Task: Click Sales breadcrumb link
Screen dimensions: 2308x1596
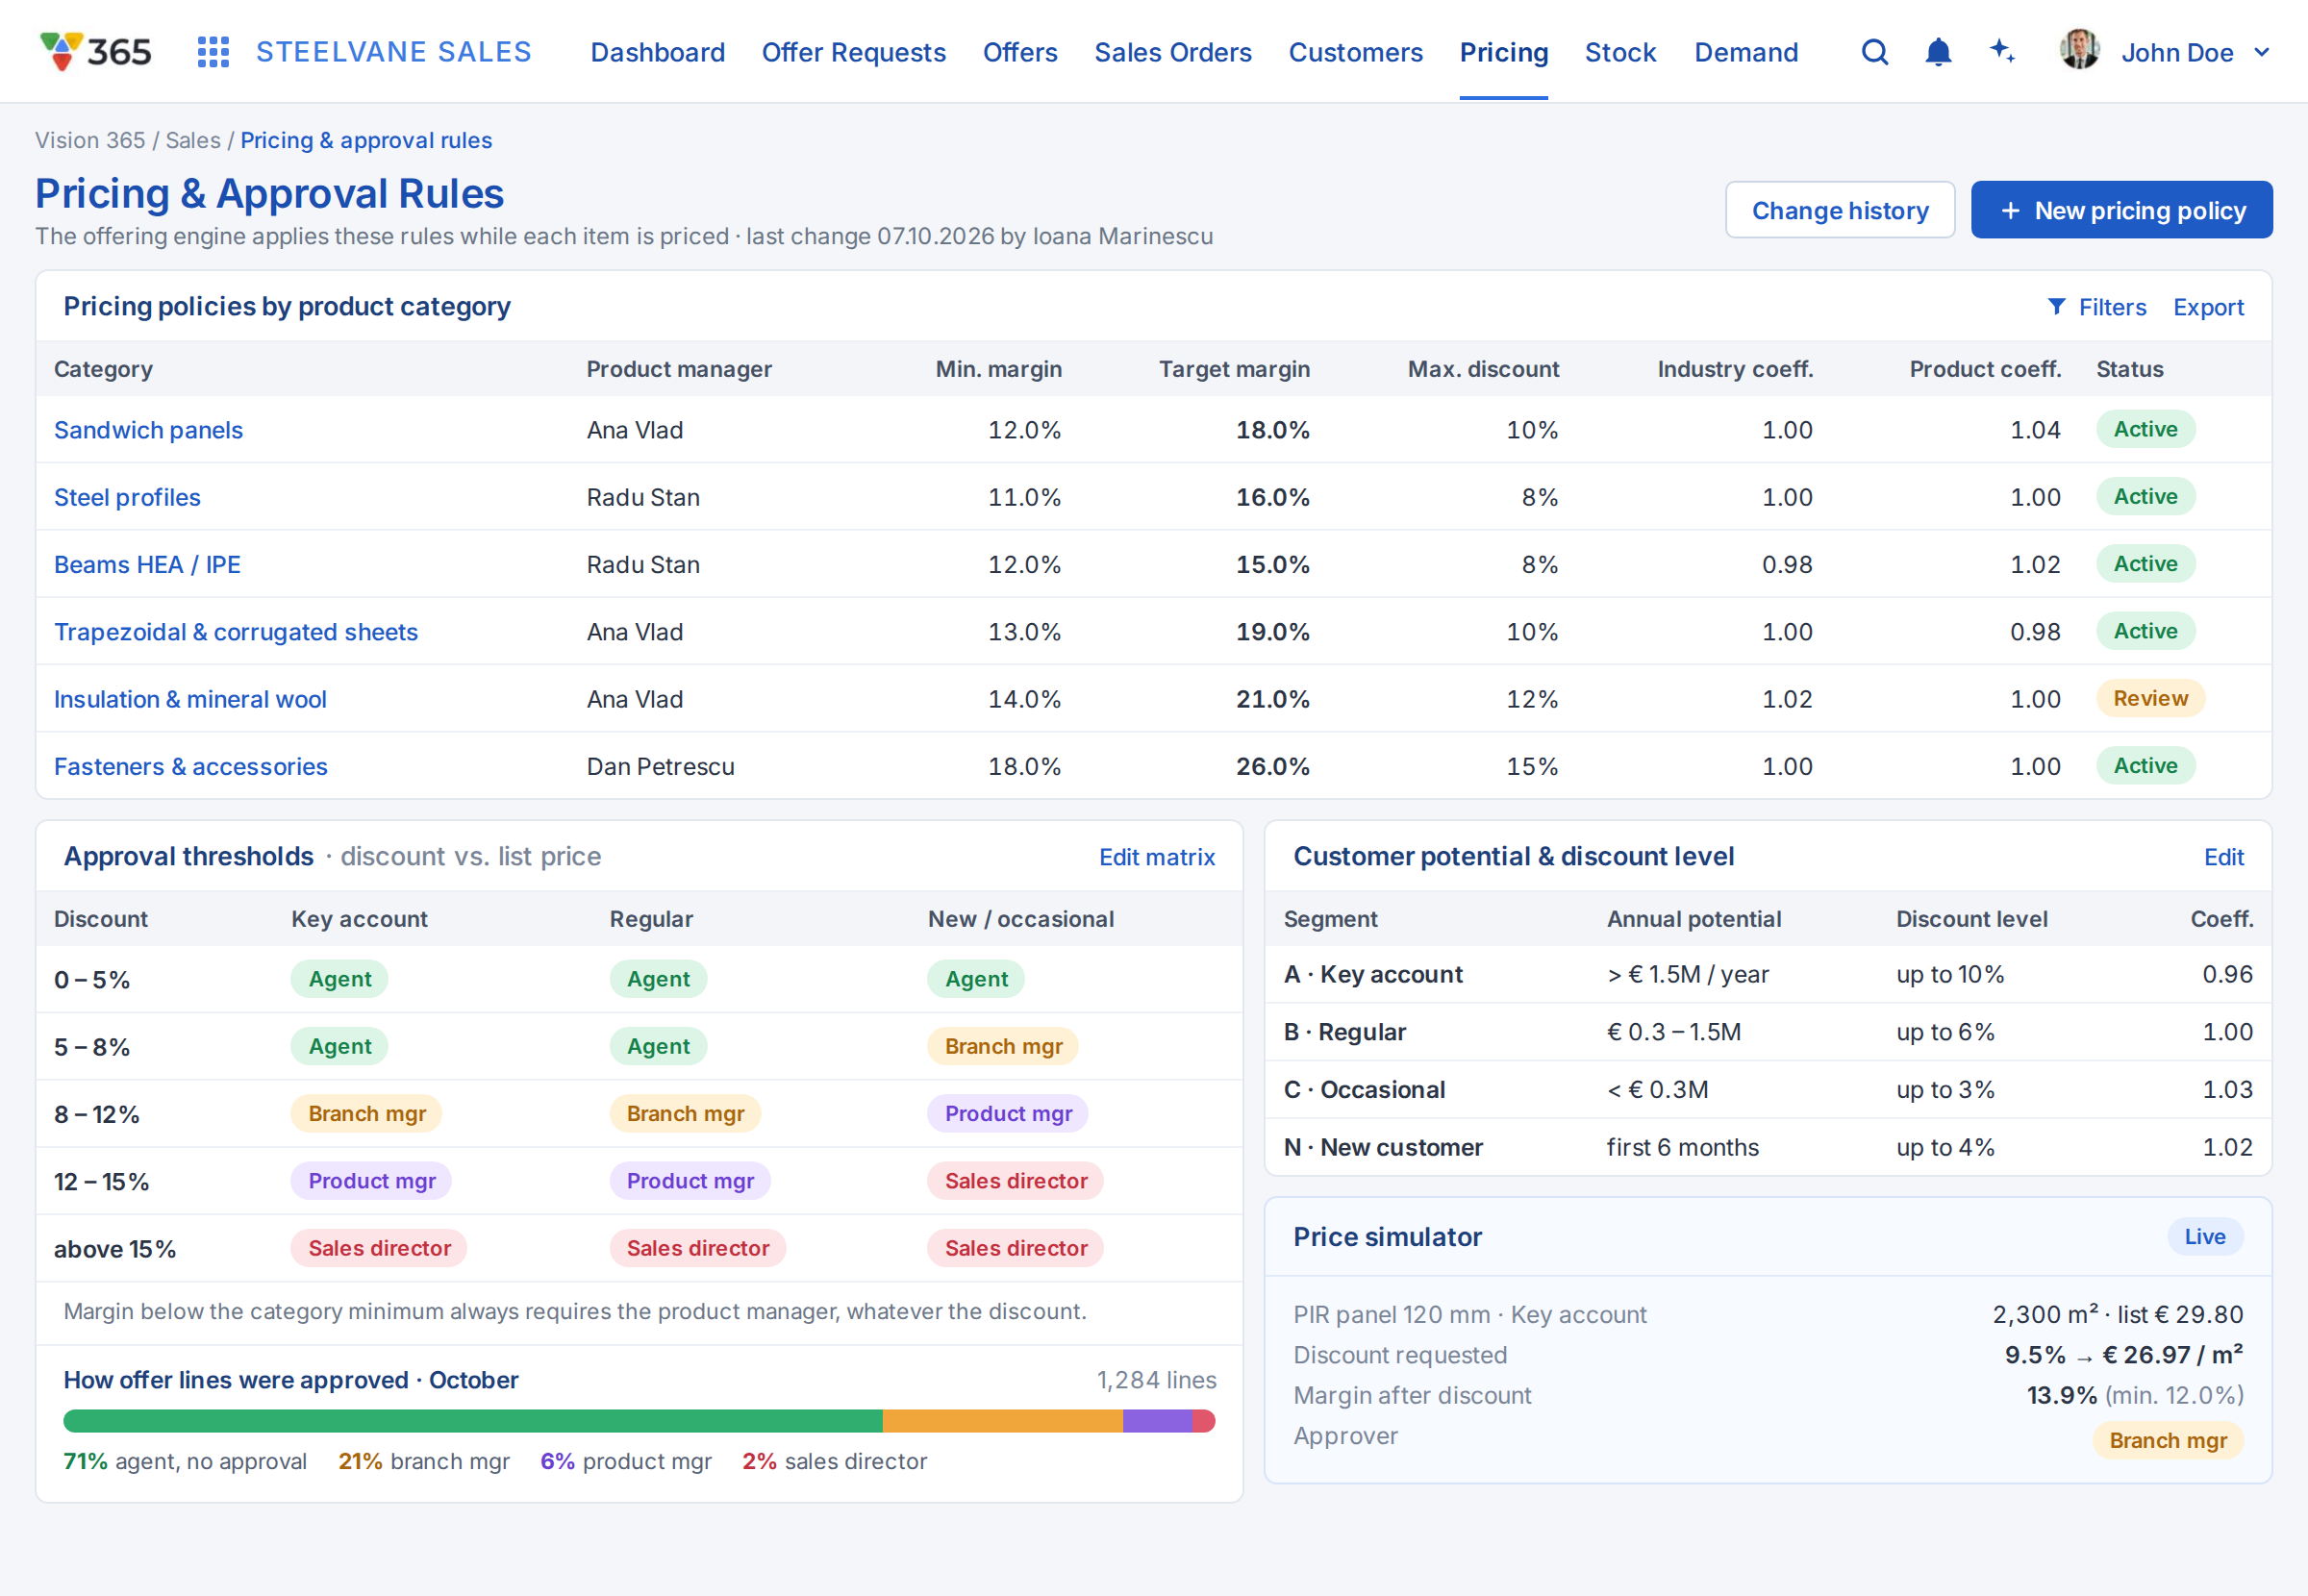Action: point(192,140)
